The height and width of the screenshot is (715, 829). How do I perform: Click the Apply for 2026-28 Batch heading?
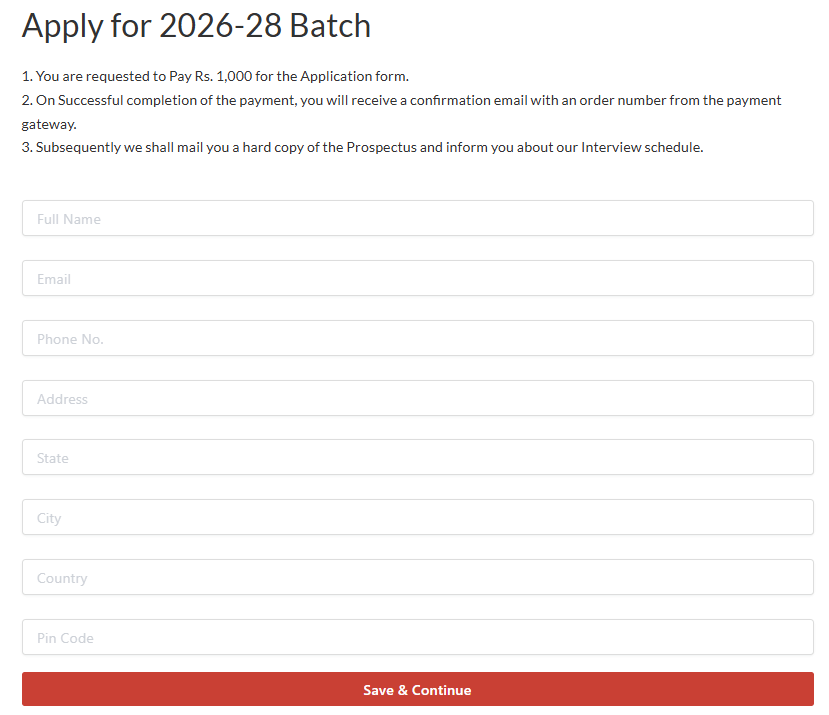tap(196, 26)
